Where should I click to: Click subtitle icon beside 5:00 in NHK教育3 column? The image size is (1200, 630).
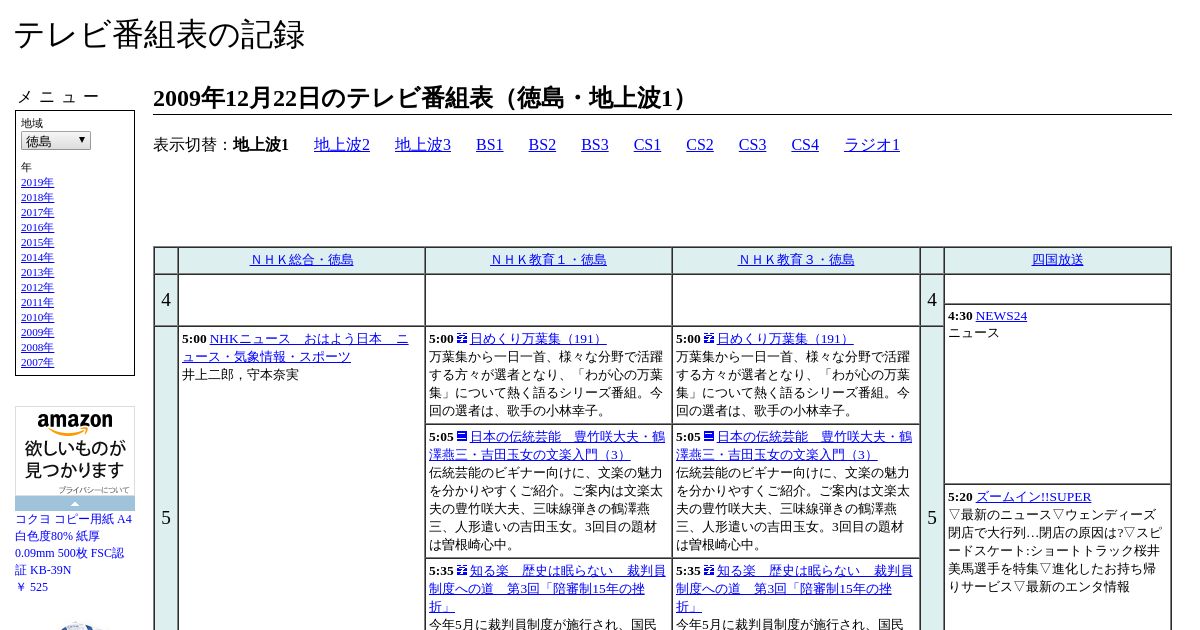709,339
